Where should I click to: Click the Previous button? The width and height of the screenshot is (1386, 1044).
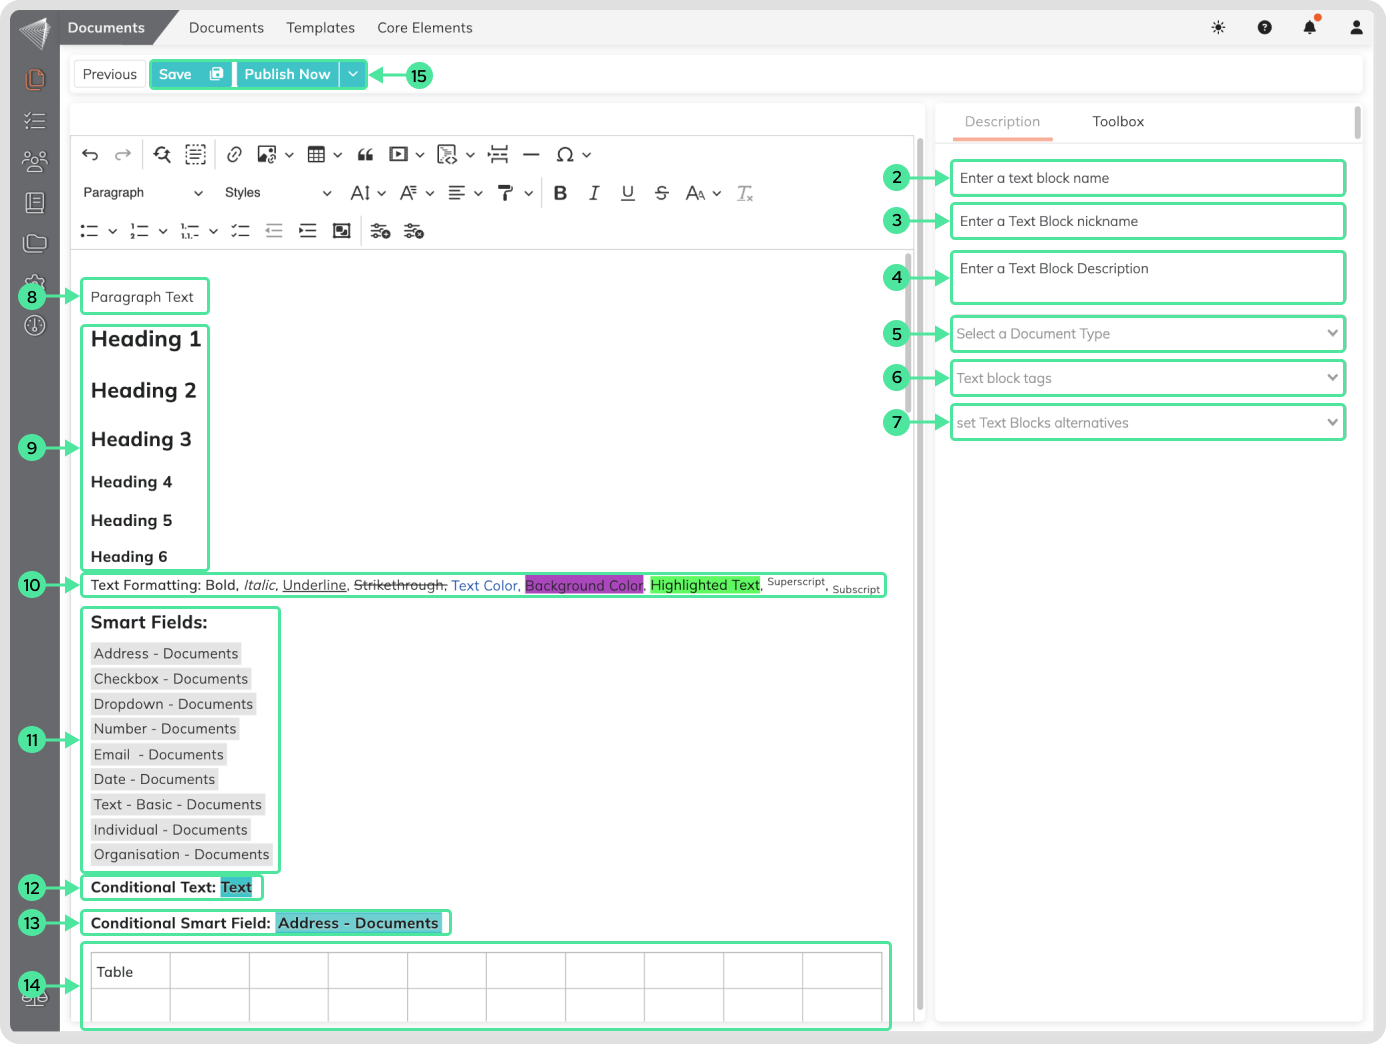tap(109, 74)
